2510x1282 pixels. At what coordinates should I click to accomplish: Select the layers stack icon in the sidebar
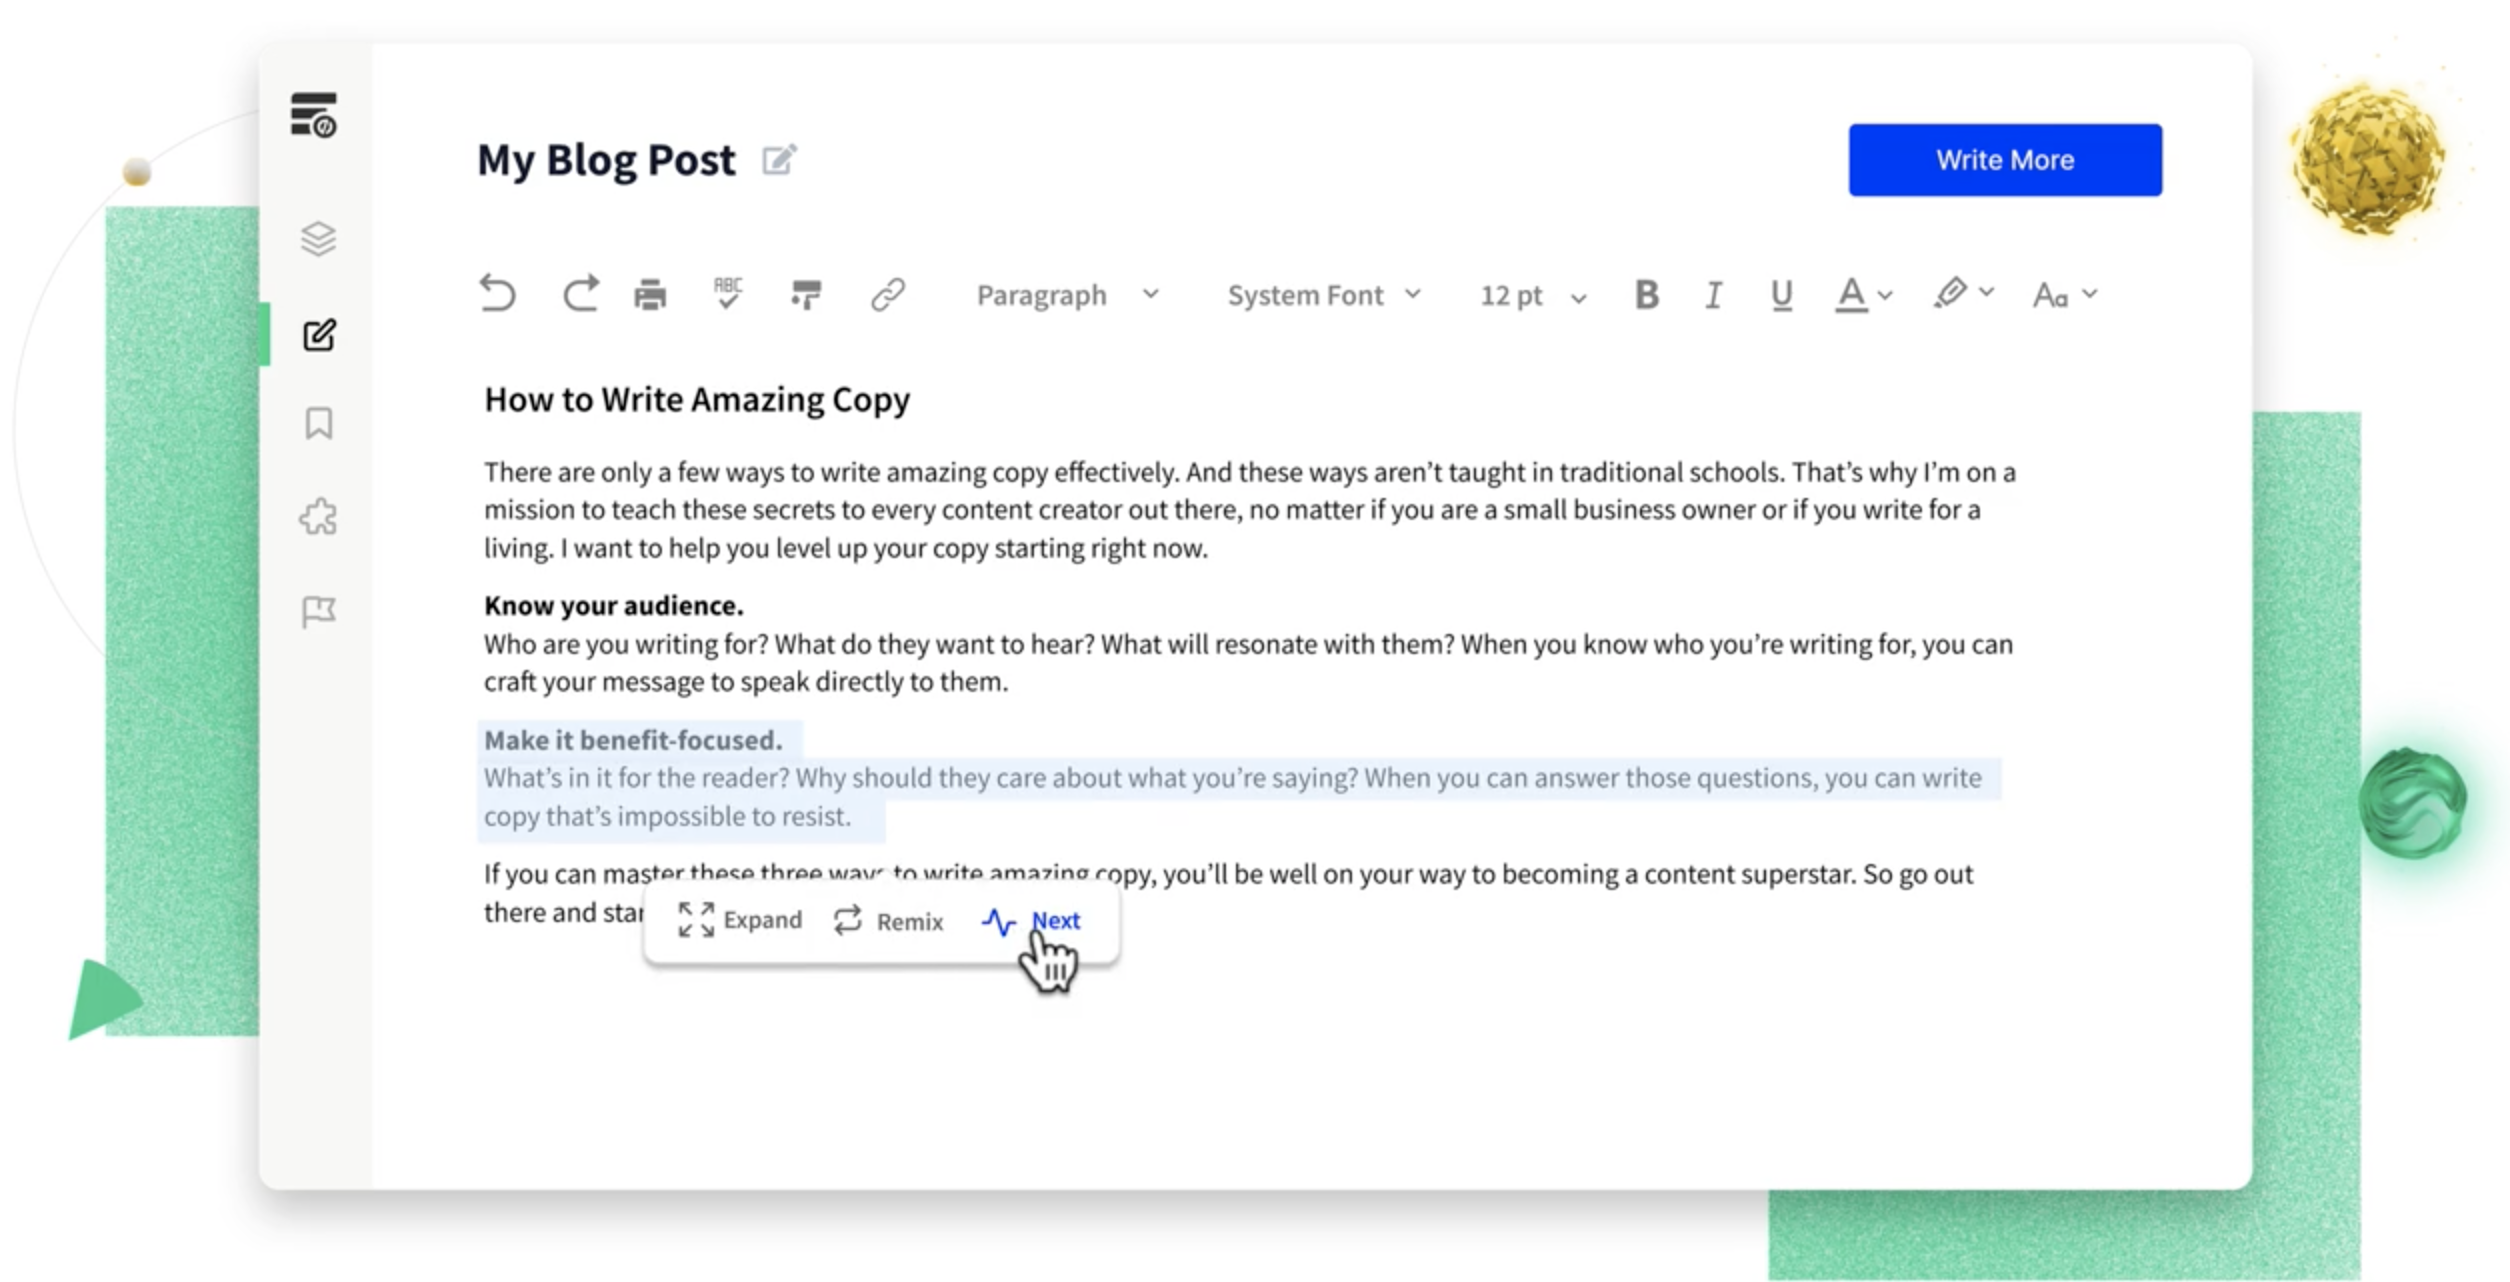tap(317, 239)
